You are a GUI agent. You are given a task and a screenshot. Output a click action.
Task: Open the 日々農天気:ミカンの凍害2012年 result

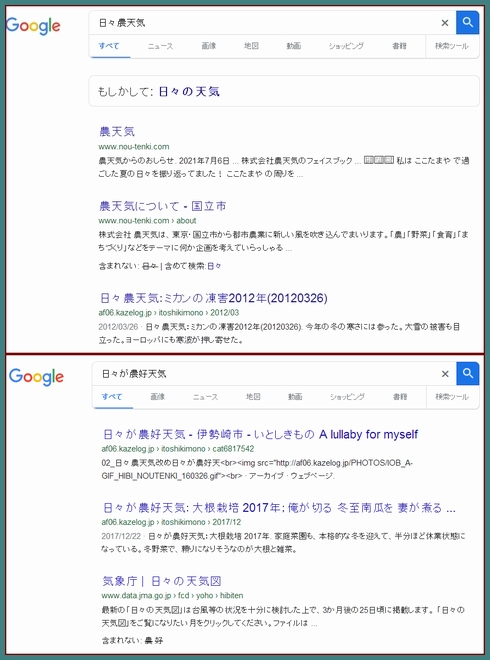[214, 298]
